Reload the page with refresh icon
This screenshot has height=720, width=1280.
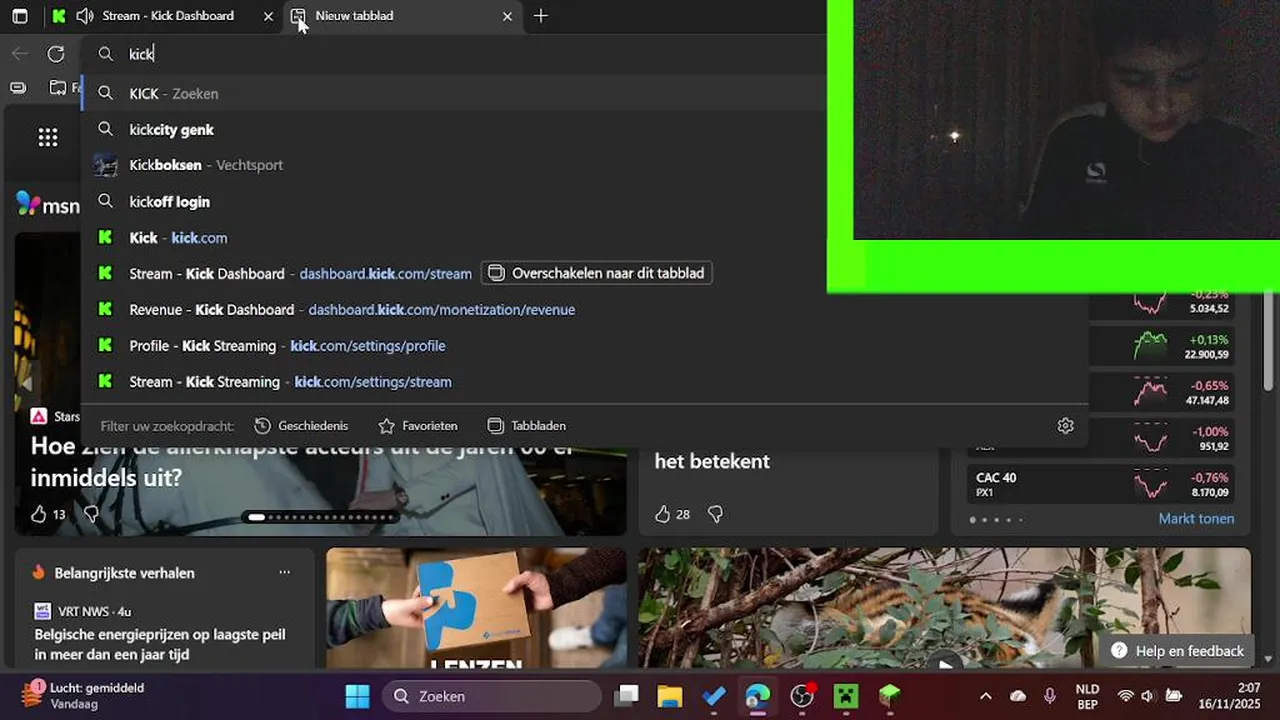coord(56,54)
